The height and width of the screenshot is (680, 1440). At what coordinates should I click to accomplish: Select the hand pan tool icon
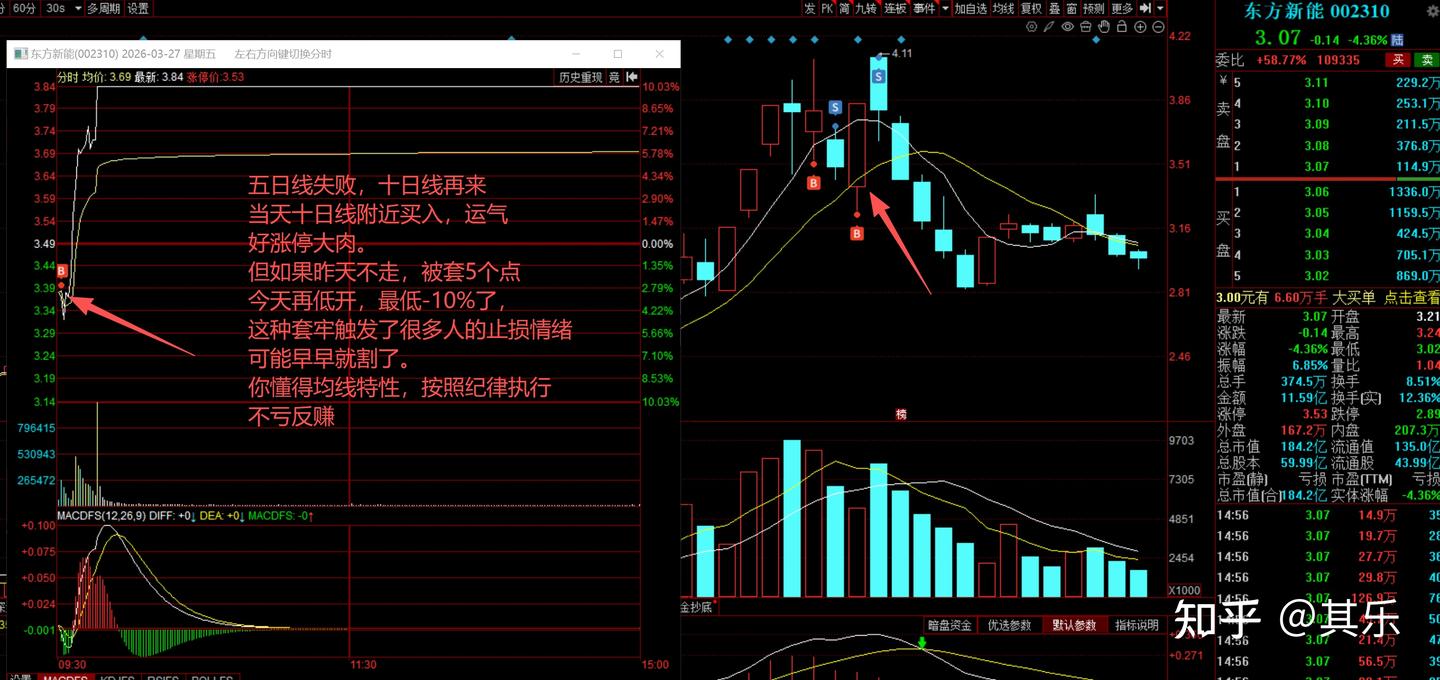[x=1104, y=27]
